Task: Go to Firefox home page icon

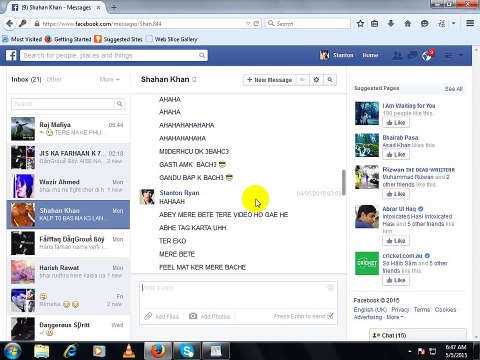Action: (x=408, y=24)
